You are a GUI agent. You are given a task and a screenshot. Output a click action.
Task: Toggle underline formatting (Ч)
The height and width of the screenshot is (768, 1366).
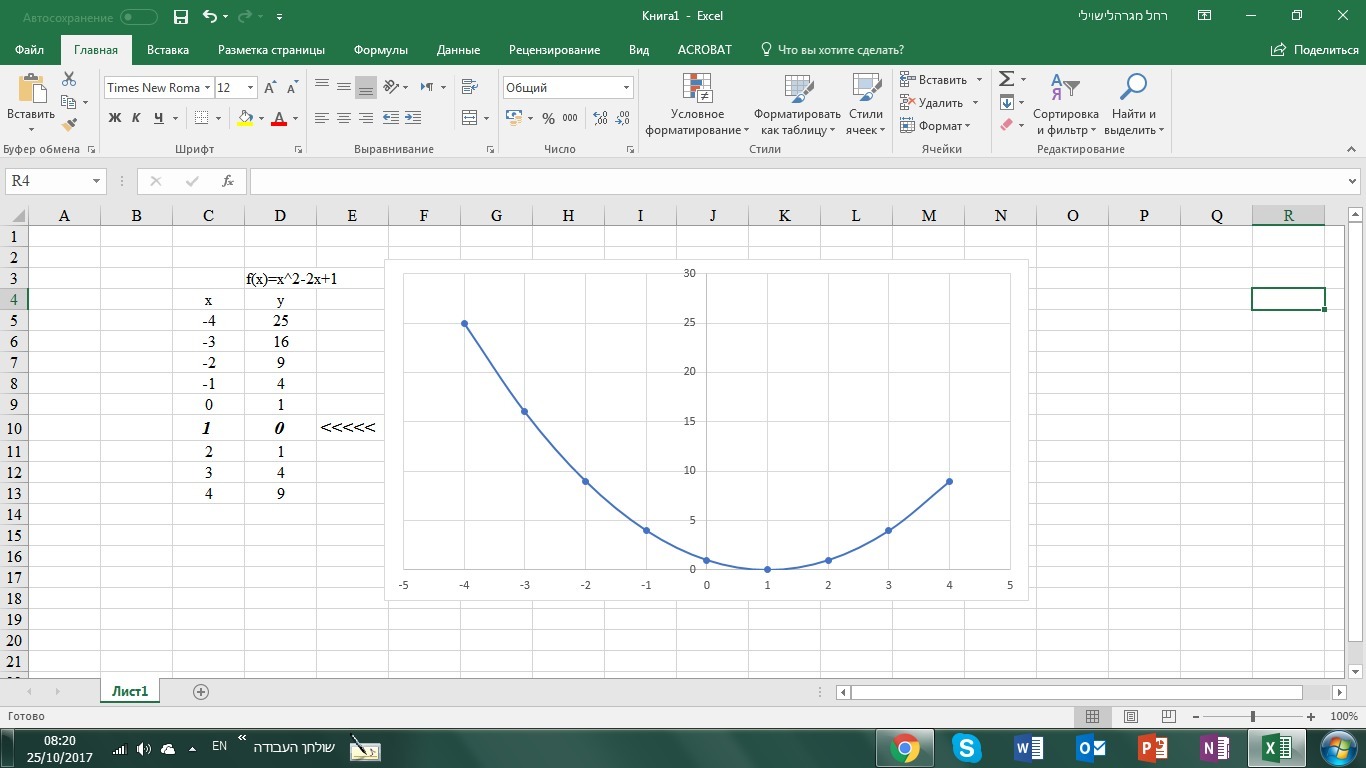point(158,118)
